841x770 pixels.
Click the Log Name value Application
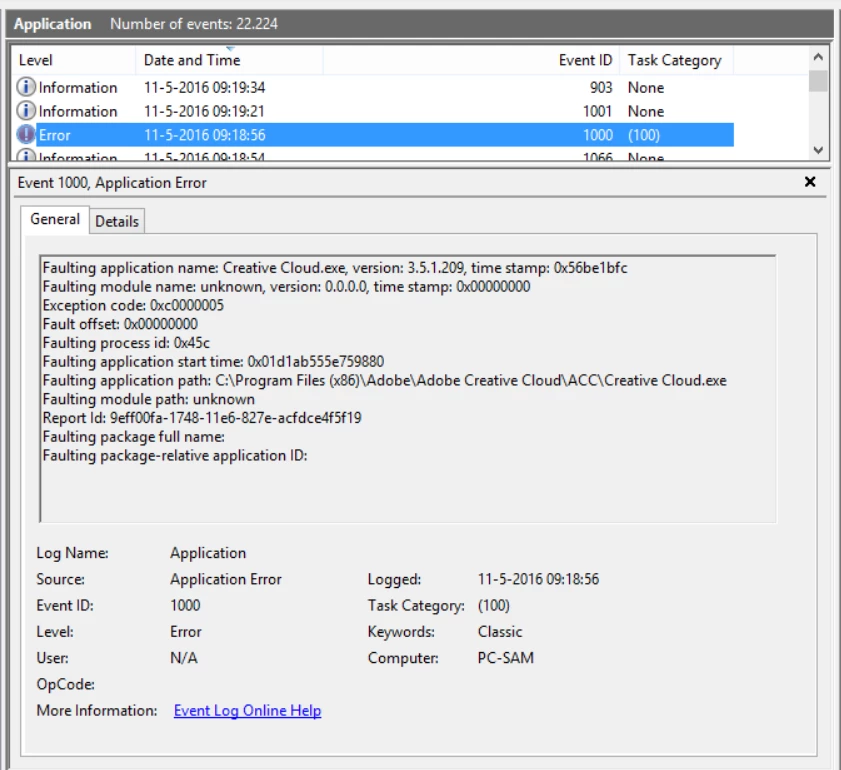tap(208, 553)
